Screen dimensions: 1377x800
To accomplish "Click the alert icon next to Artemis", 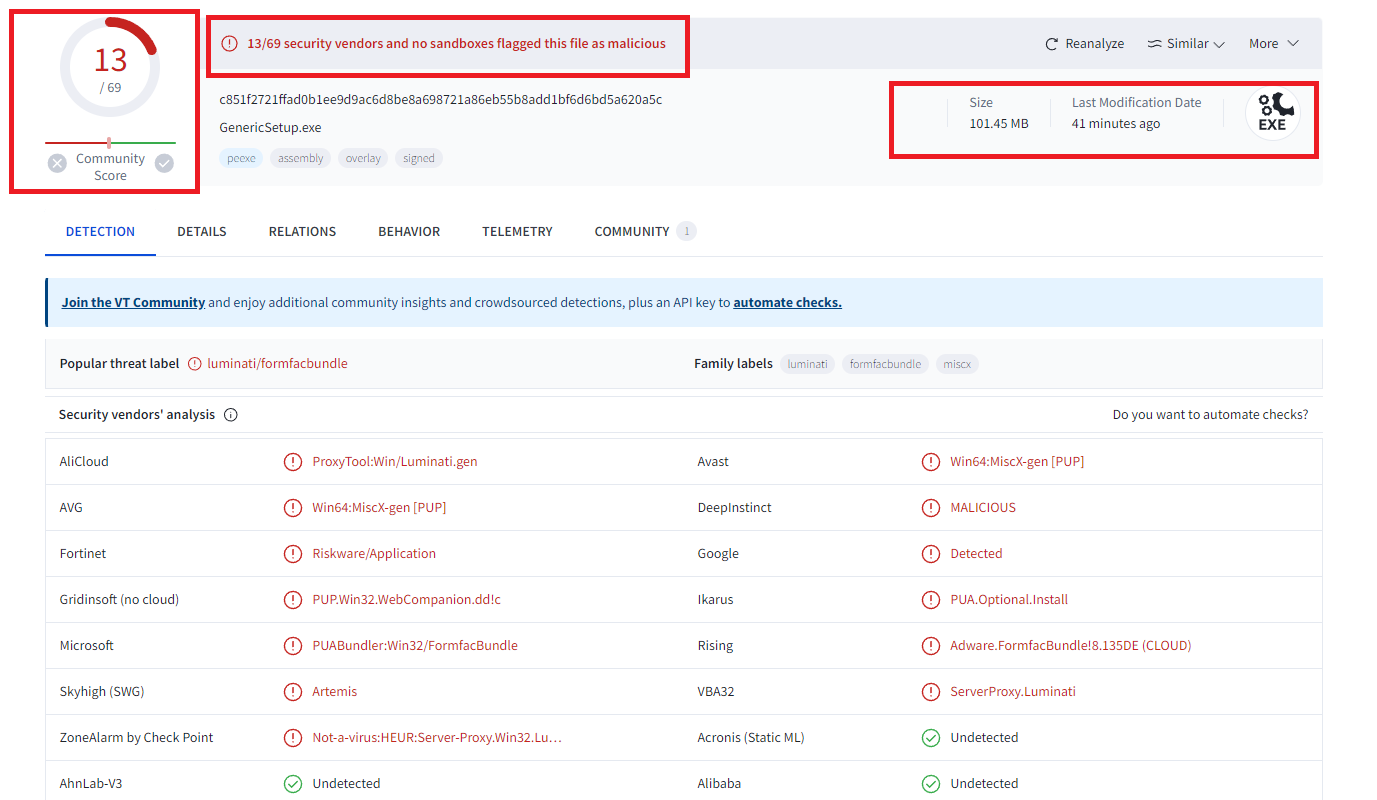I will pos(293,692).
